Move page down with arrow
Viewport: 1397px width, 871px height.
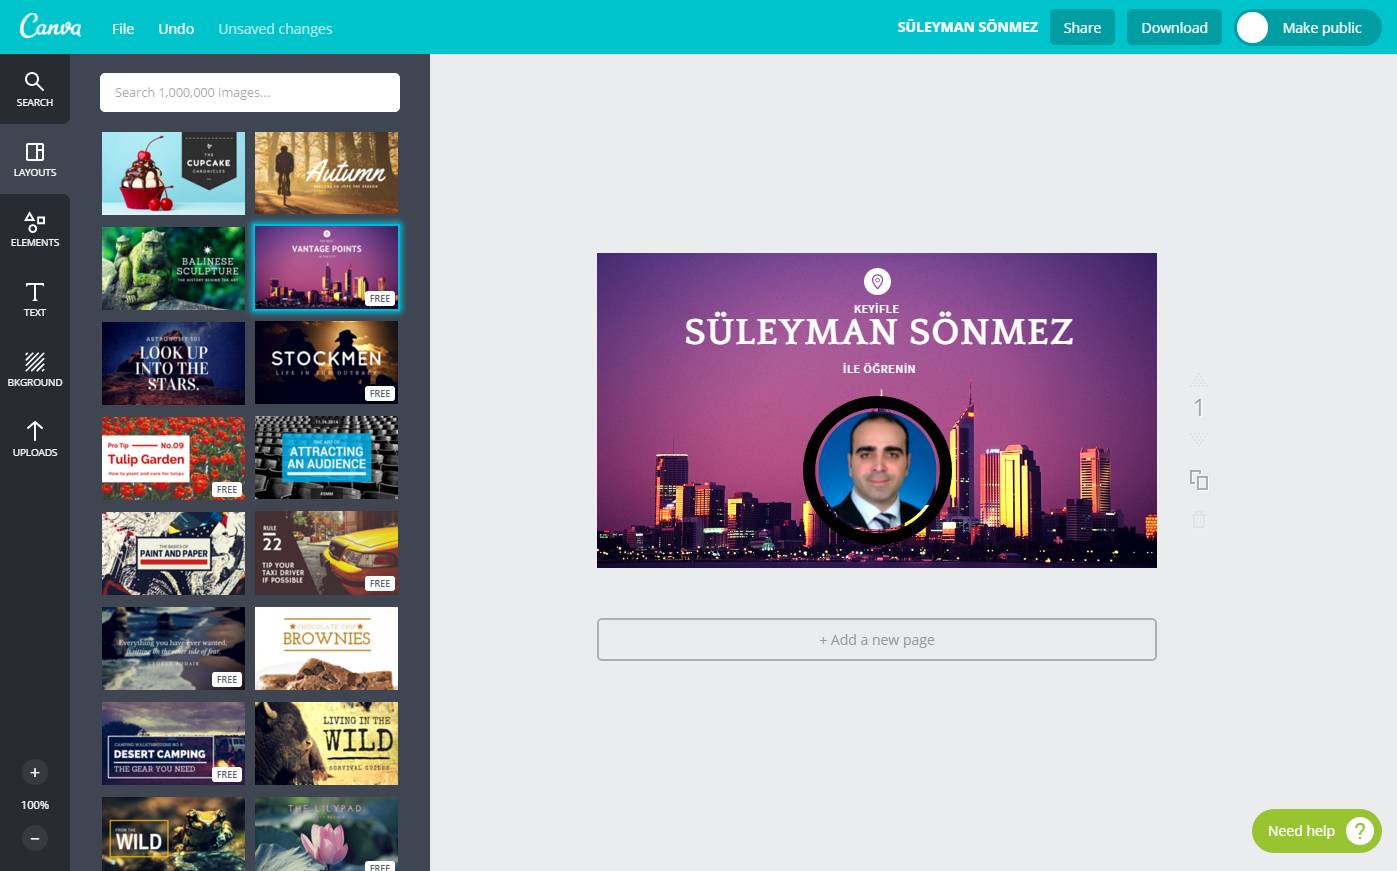[x=1198, y=439]
